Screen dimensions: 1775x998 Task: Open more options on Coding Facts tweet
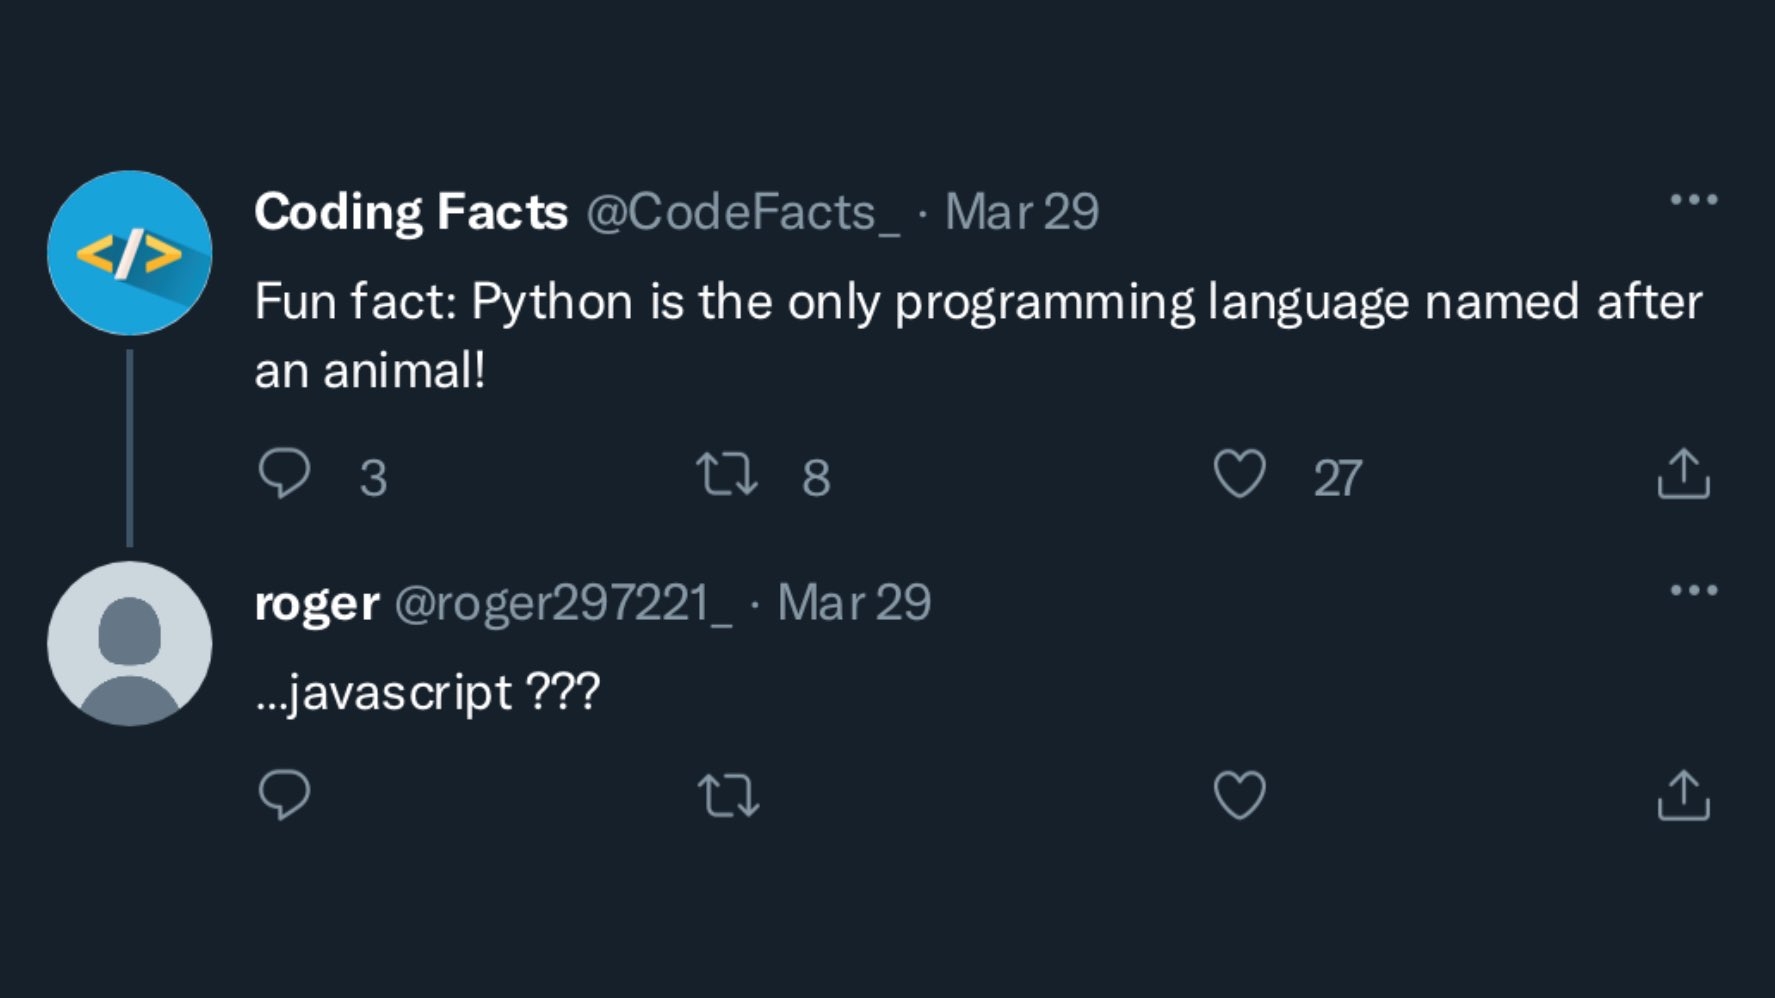[x=1693, y=200]
